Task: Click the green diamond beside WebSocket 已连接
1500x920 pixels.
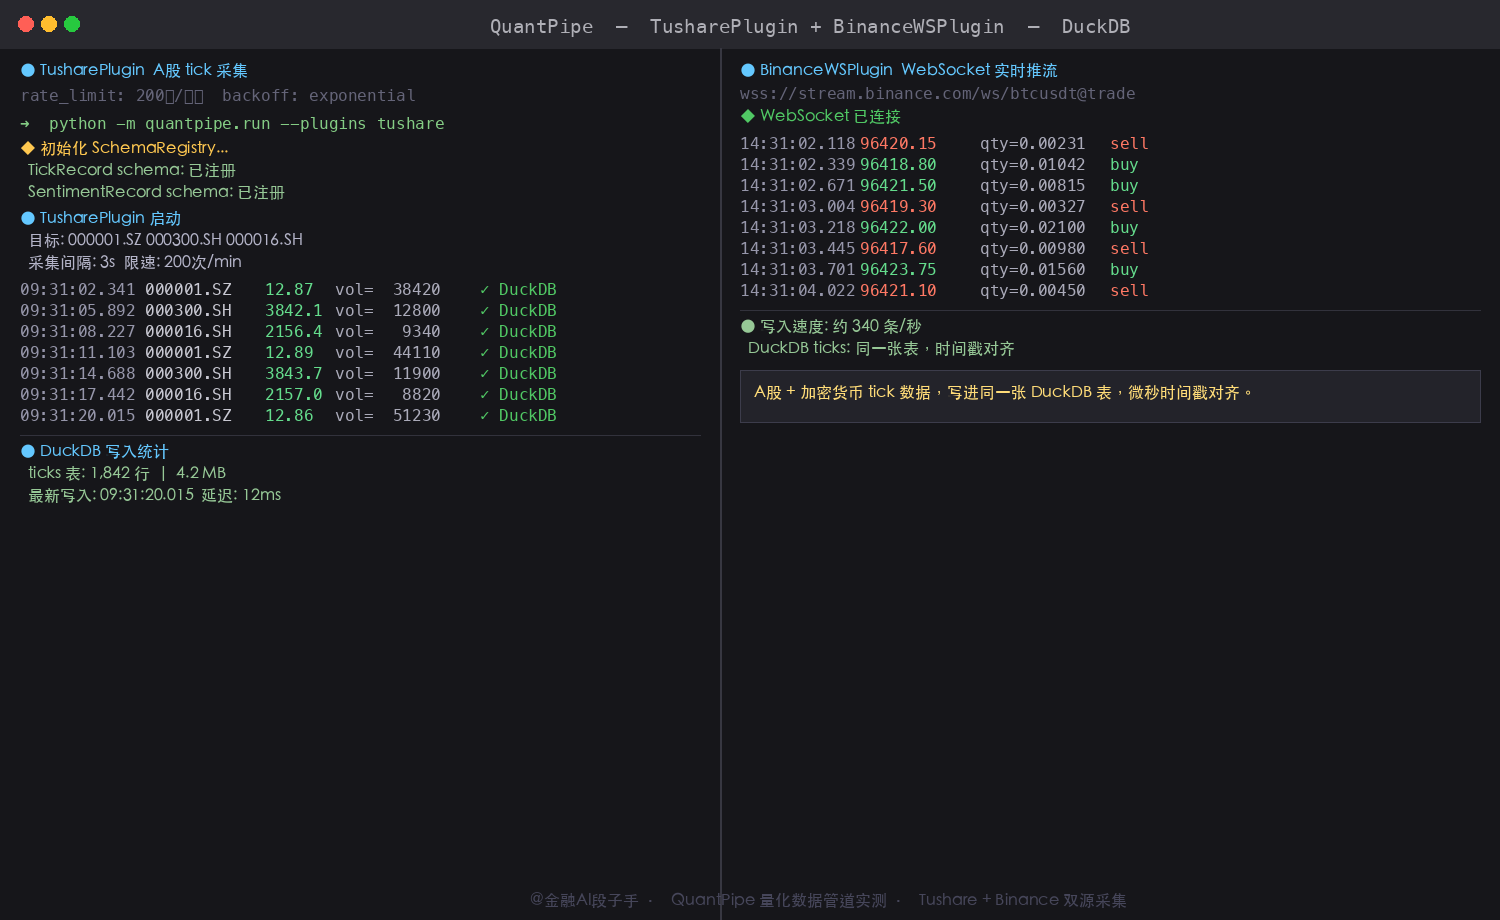Action: [748, 116]
